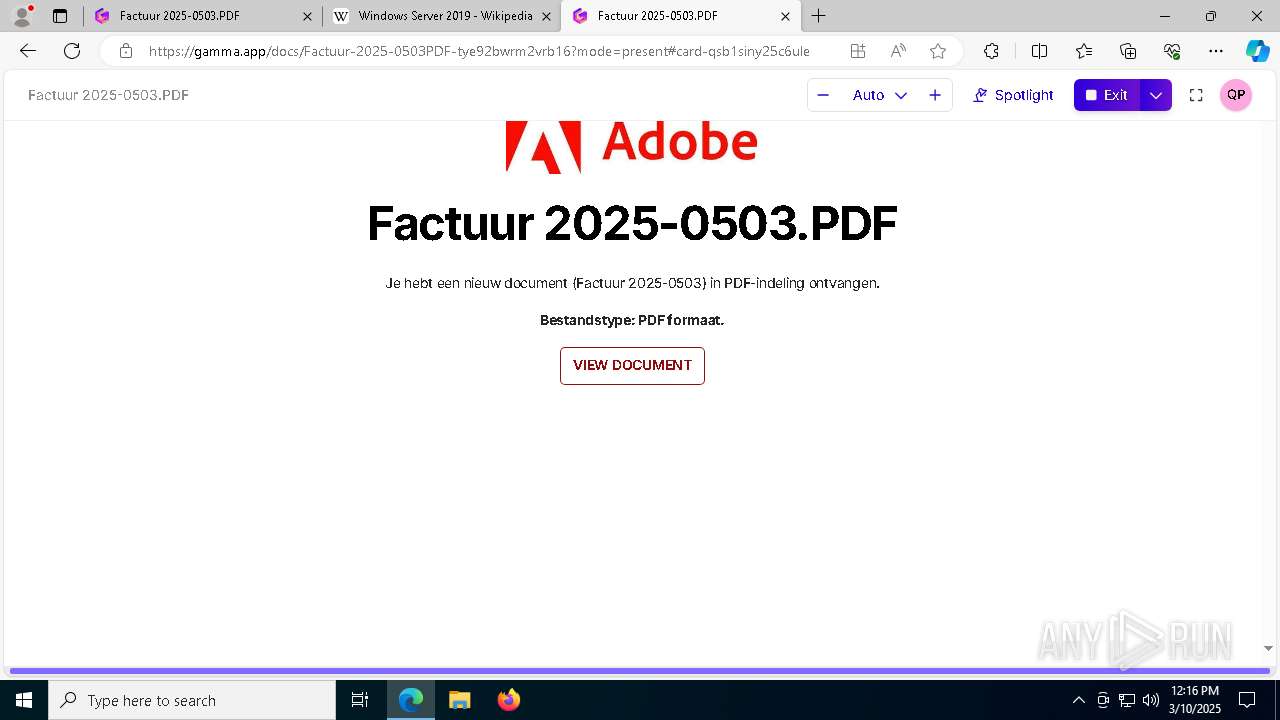This screenshot has height=720, width=1280.
Task: Open File Explorer from taskbar
Action: (459, 700)
